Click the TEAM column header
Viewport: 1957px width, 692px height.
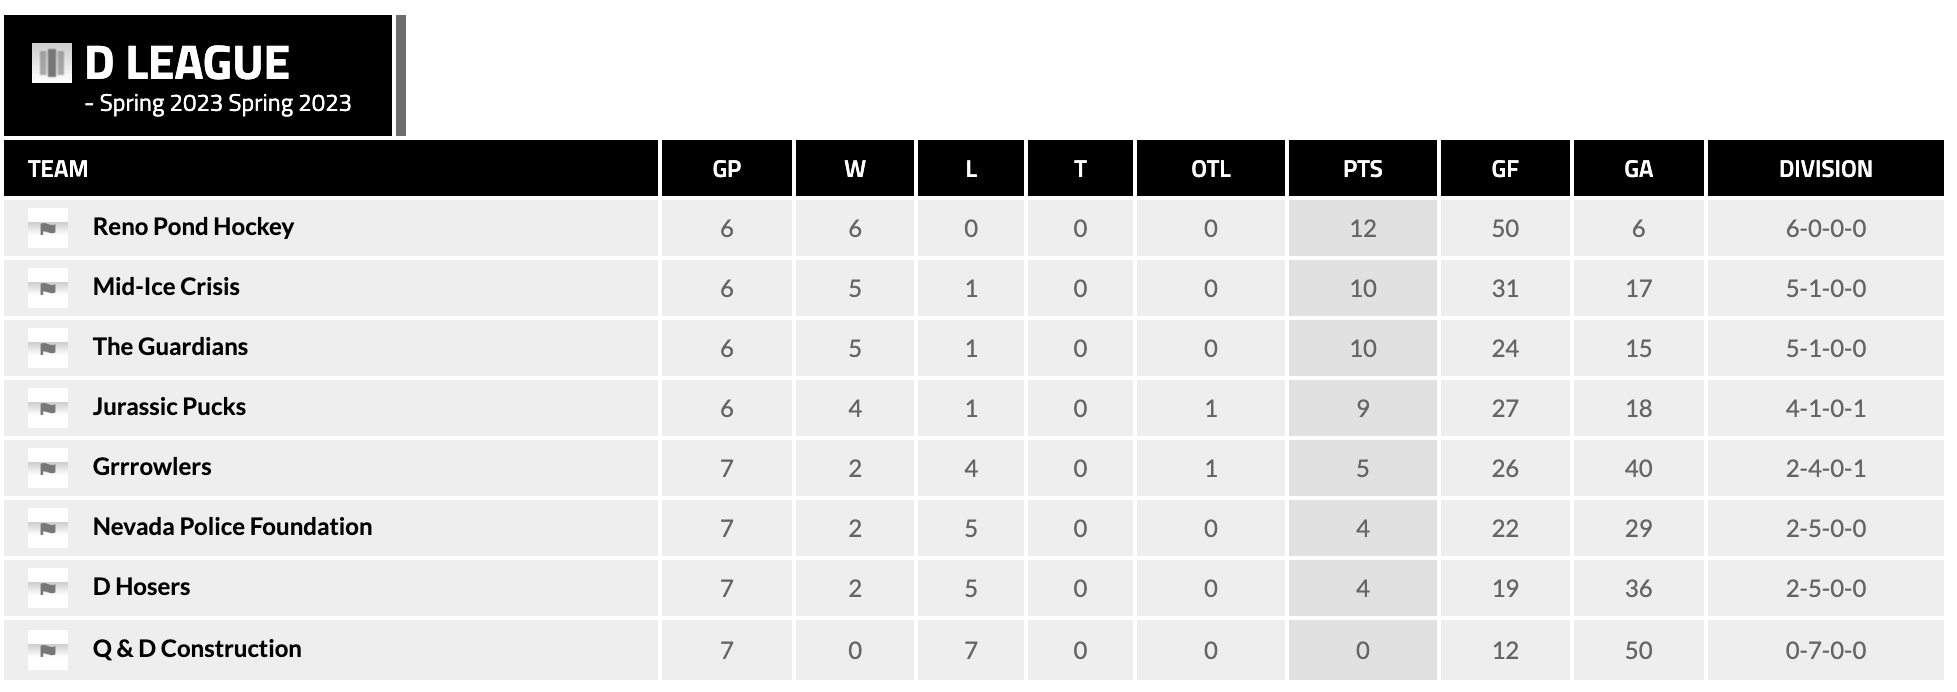coord(58,169)
